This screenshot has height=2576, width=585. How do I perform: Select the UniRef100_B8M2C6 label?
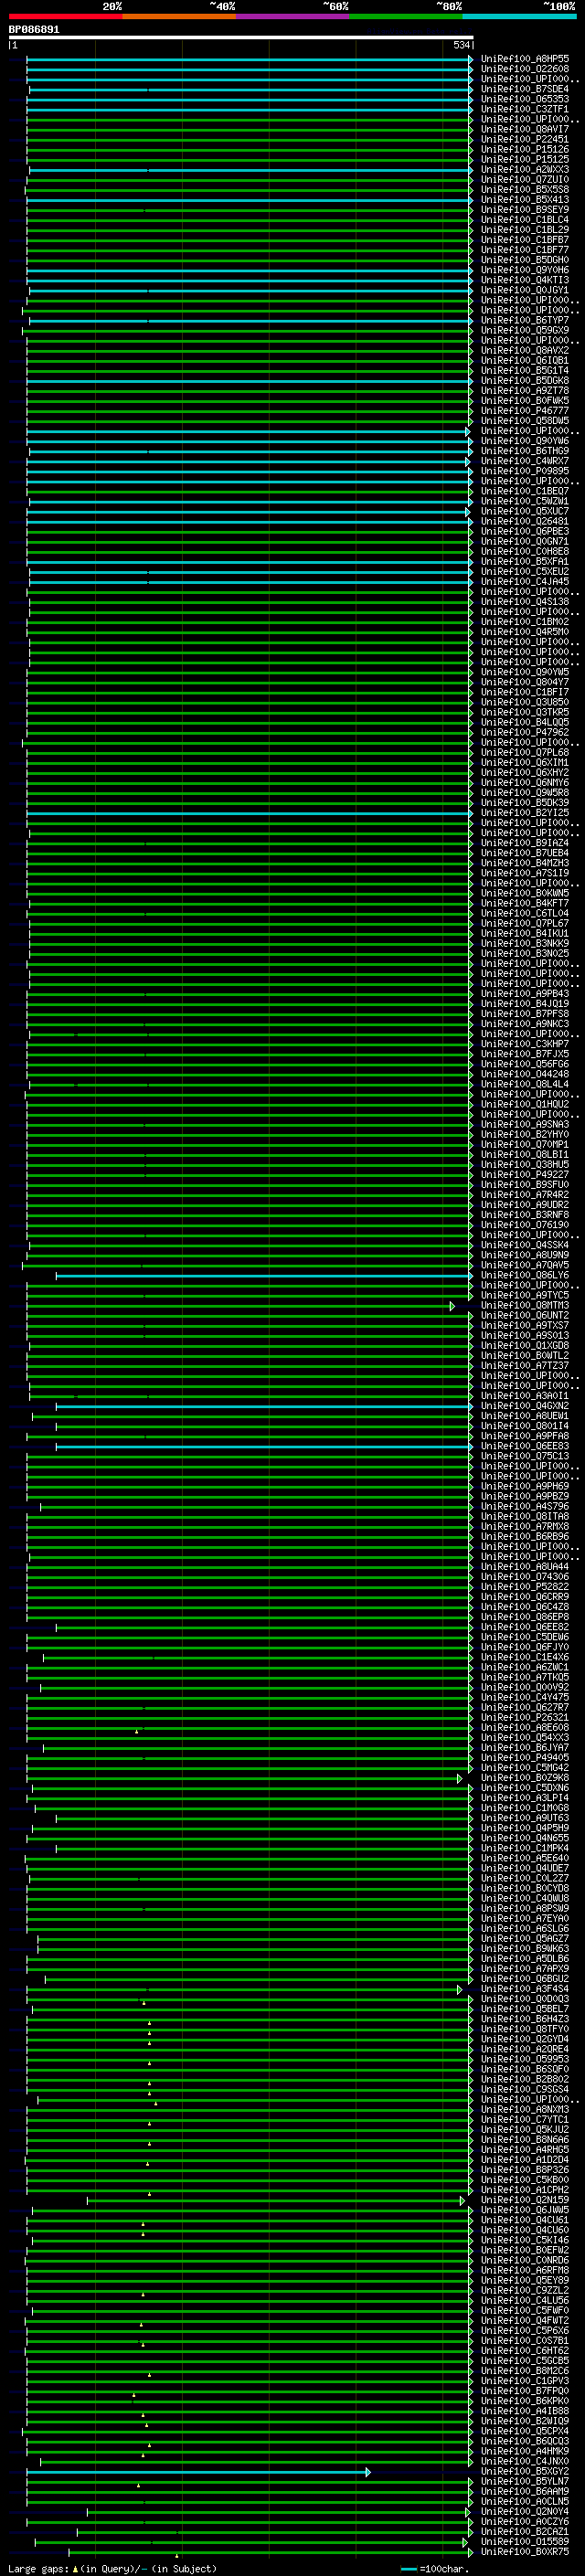point(525,2372)
